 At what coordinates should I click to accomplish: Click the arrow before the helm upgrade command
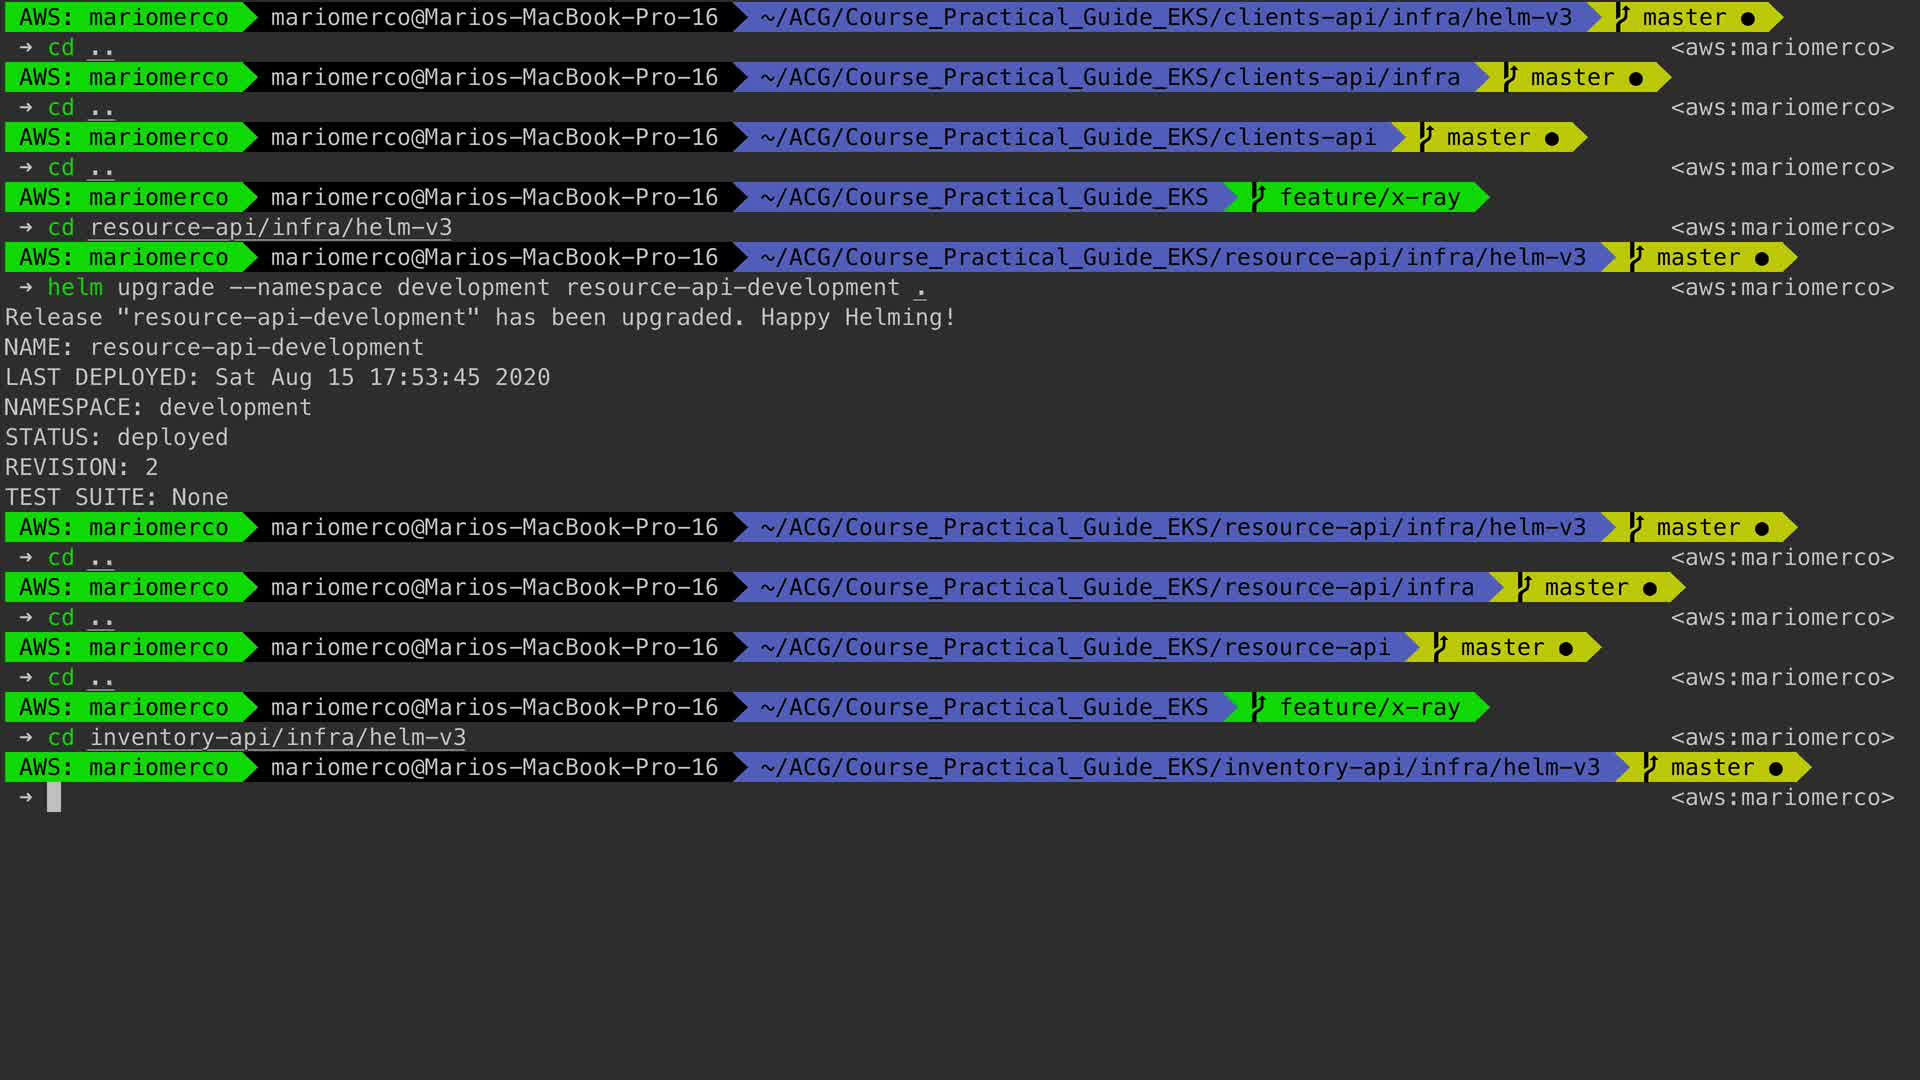(x=26, y=287)
